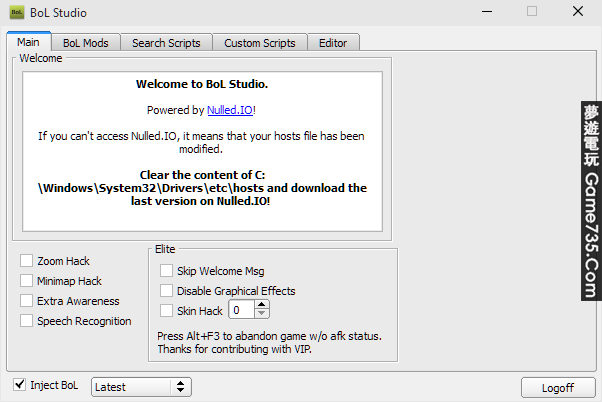Tick the Minimap Hack checkbox
Viewport: 602px width, 402px height.
(26, 281)
